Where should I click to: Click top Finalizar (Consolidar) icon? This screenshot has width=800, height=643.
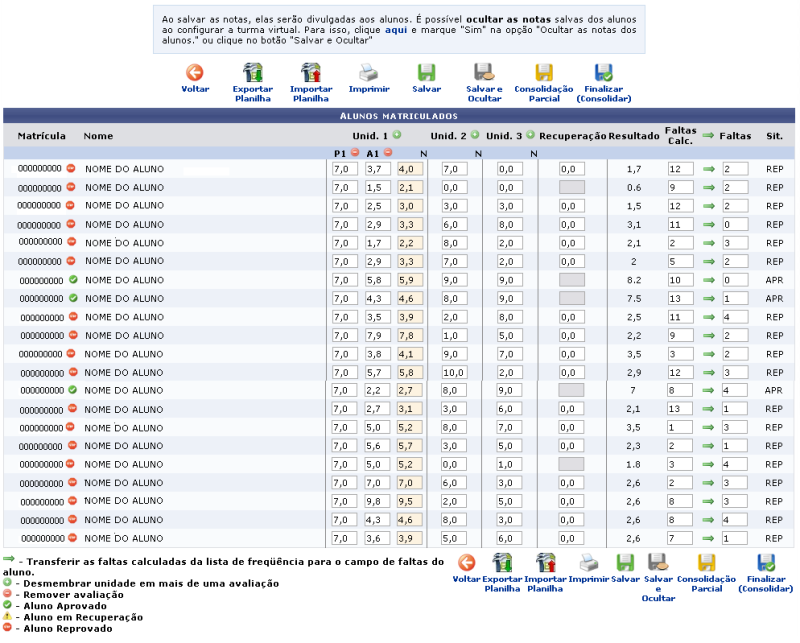604,72
